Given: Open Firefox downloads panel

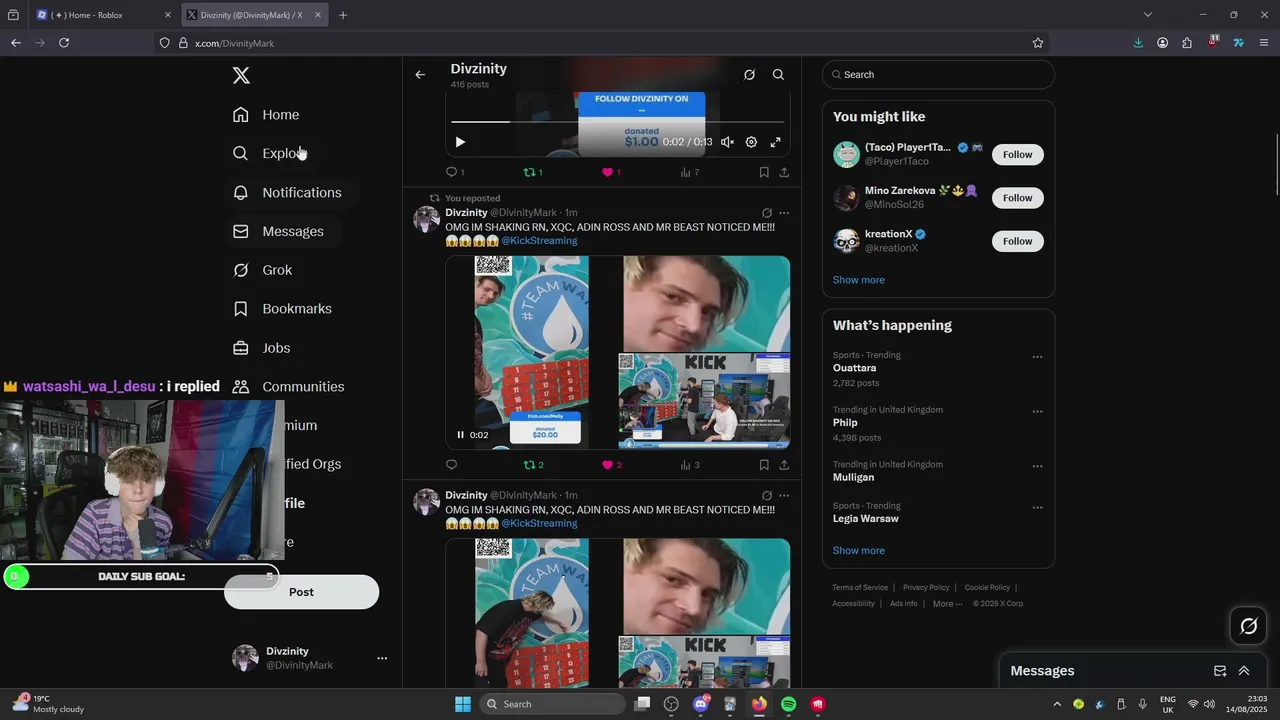Looking at the screenshot, I should tap(1138, 43).
